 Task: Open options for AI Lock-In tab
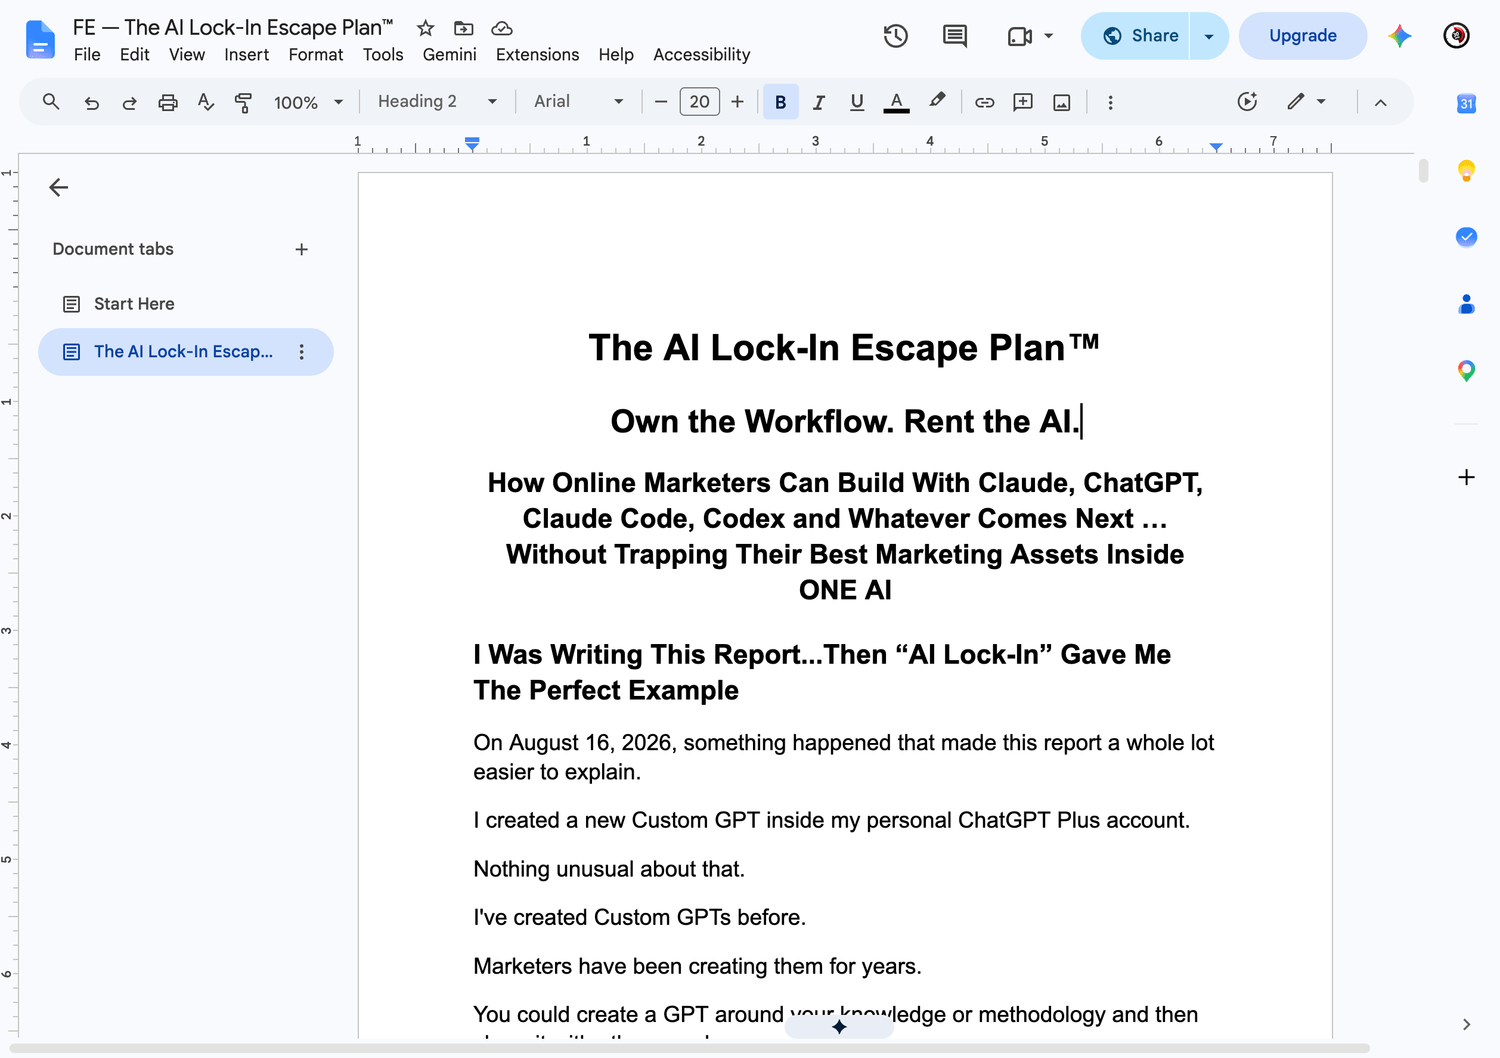pos(301,352)
